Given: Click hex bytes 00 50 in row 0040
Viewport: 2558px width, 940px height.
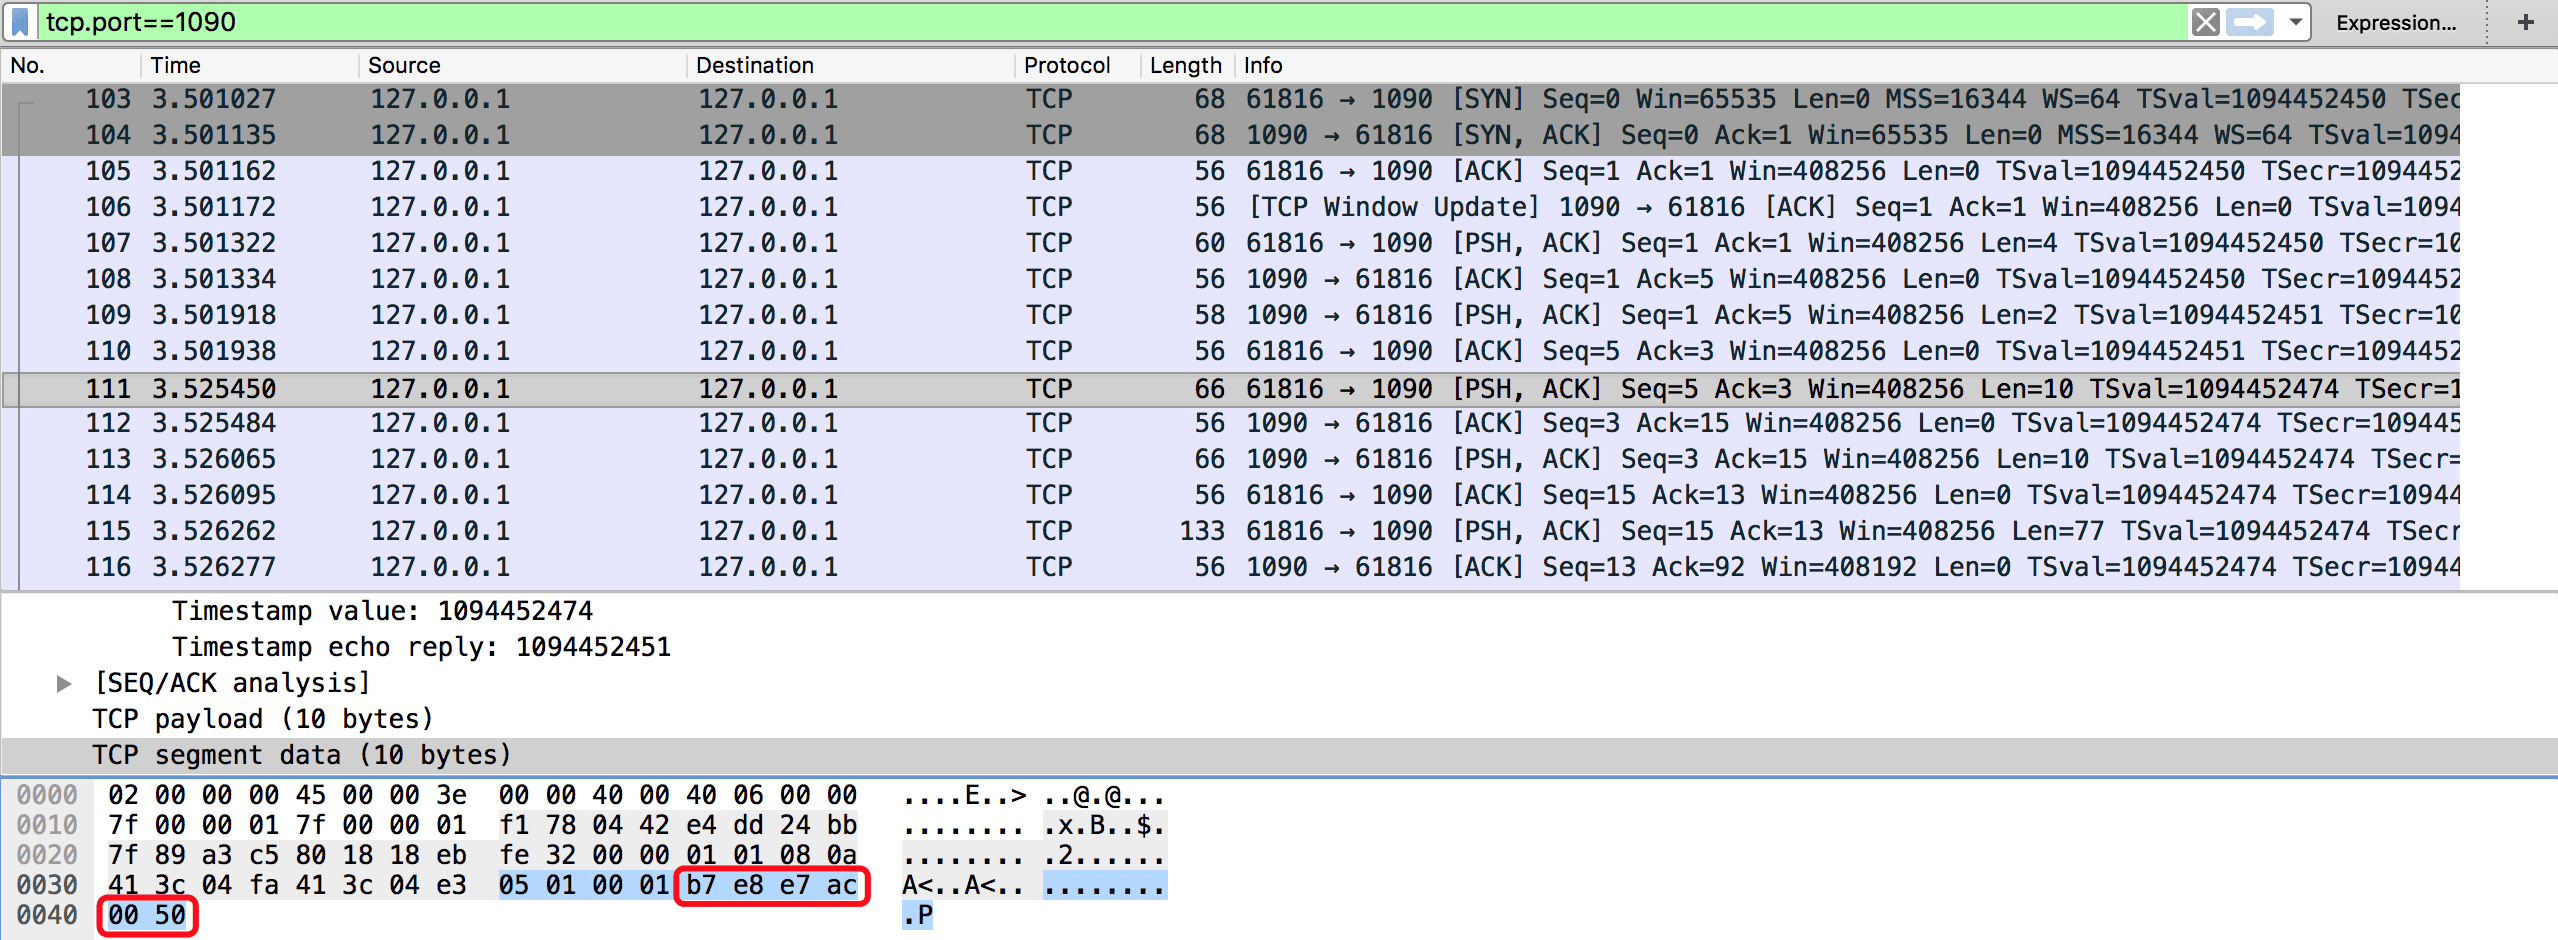Looking at the screenshot, I should [x=147, y=916].
